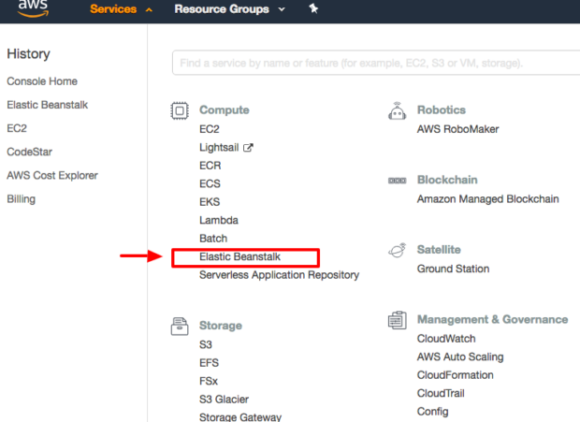This screenshot has height=422, width=580.
Task: Open AWS Auto Scaling
Action: pyautogui.click(x=460, y=357)
